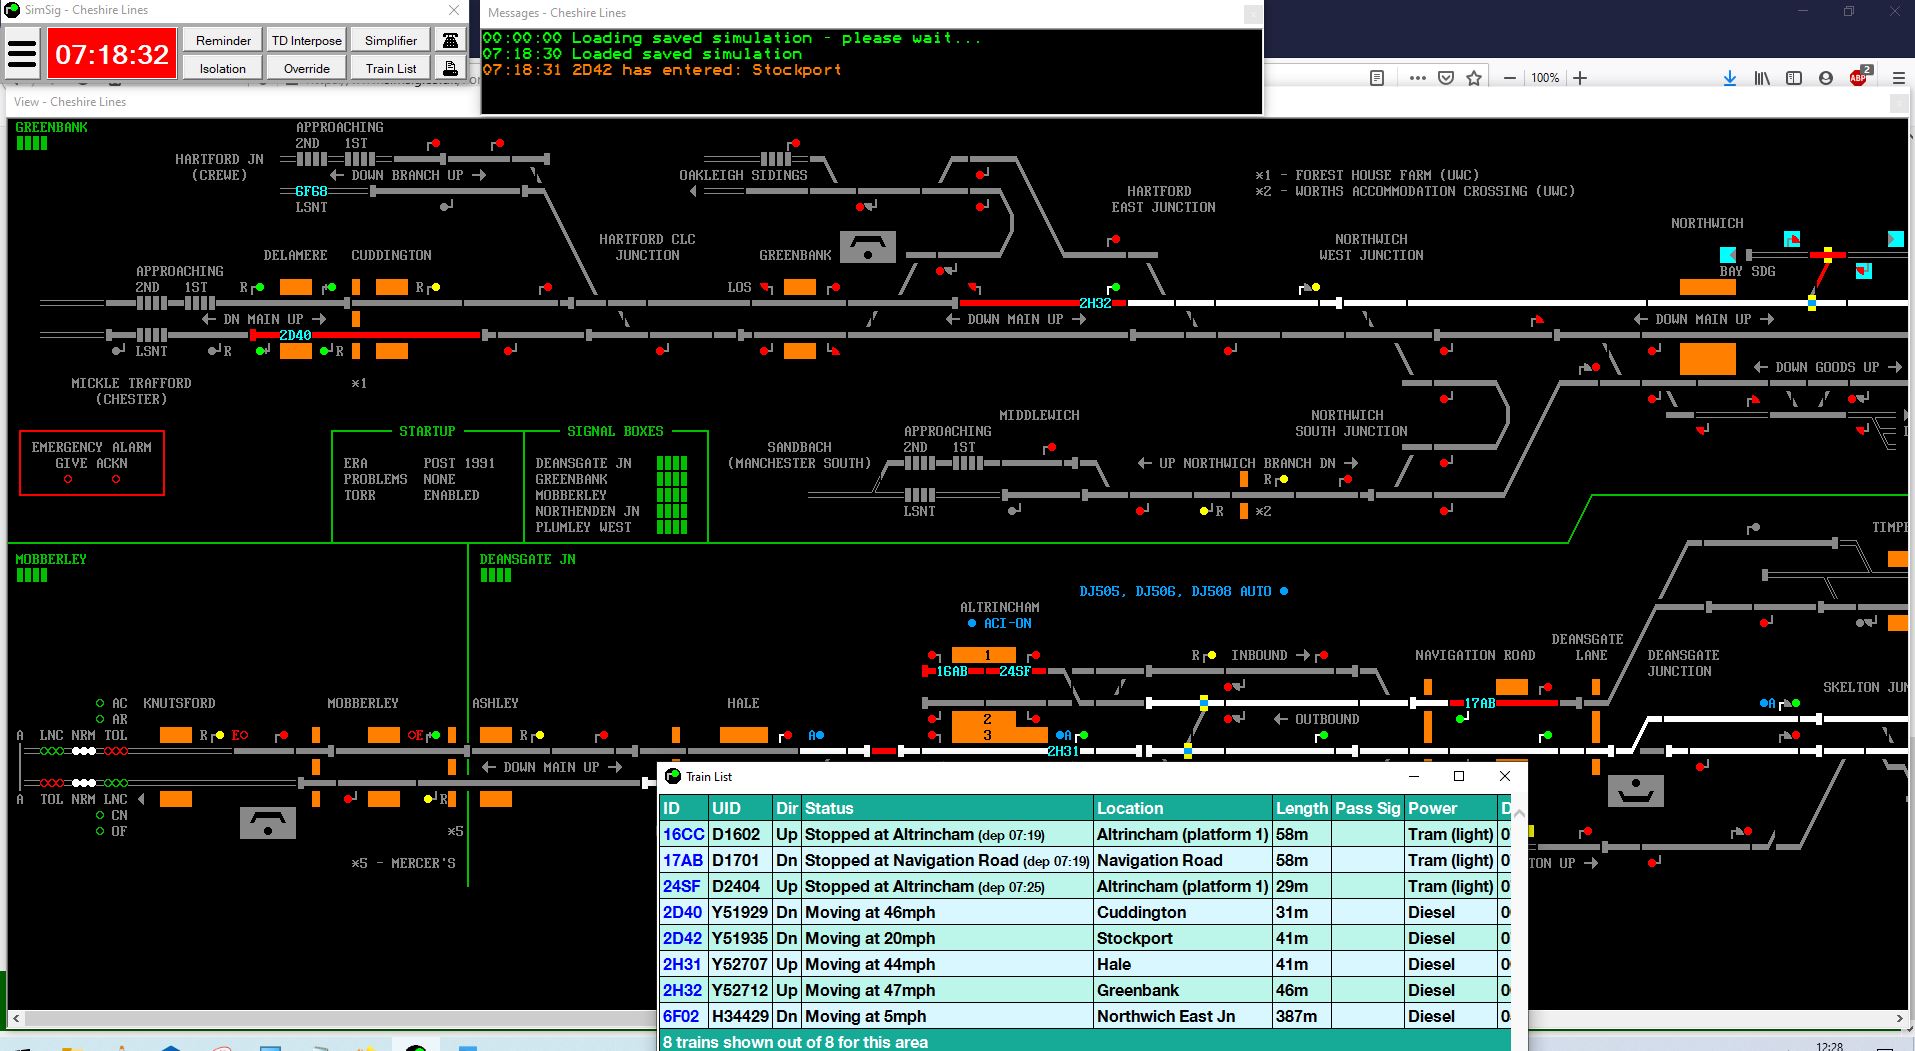Click '2D42 has entered: Stockport' message
Viewport: 1915px width, 1051px height.
pos(662,70)
